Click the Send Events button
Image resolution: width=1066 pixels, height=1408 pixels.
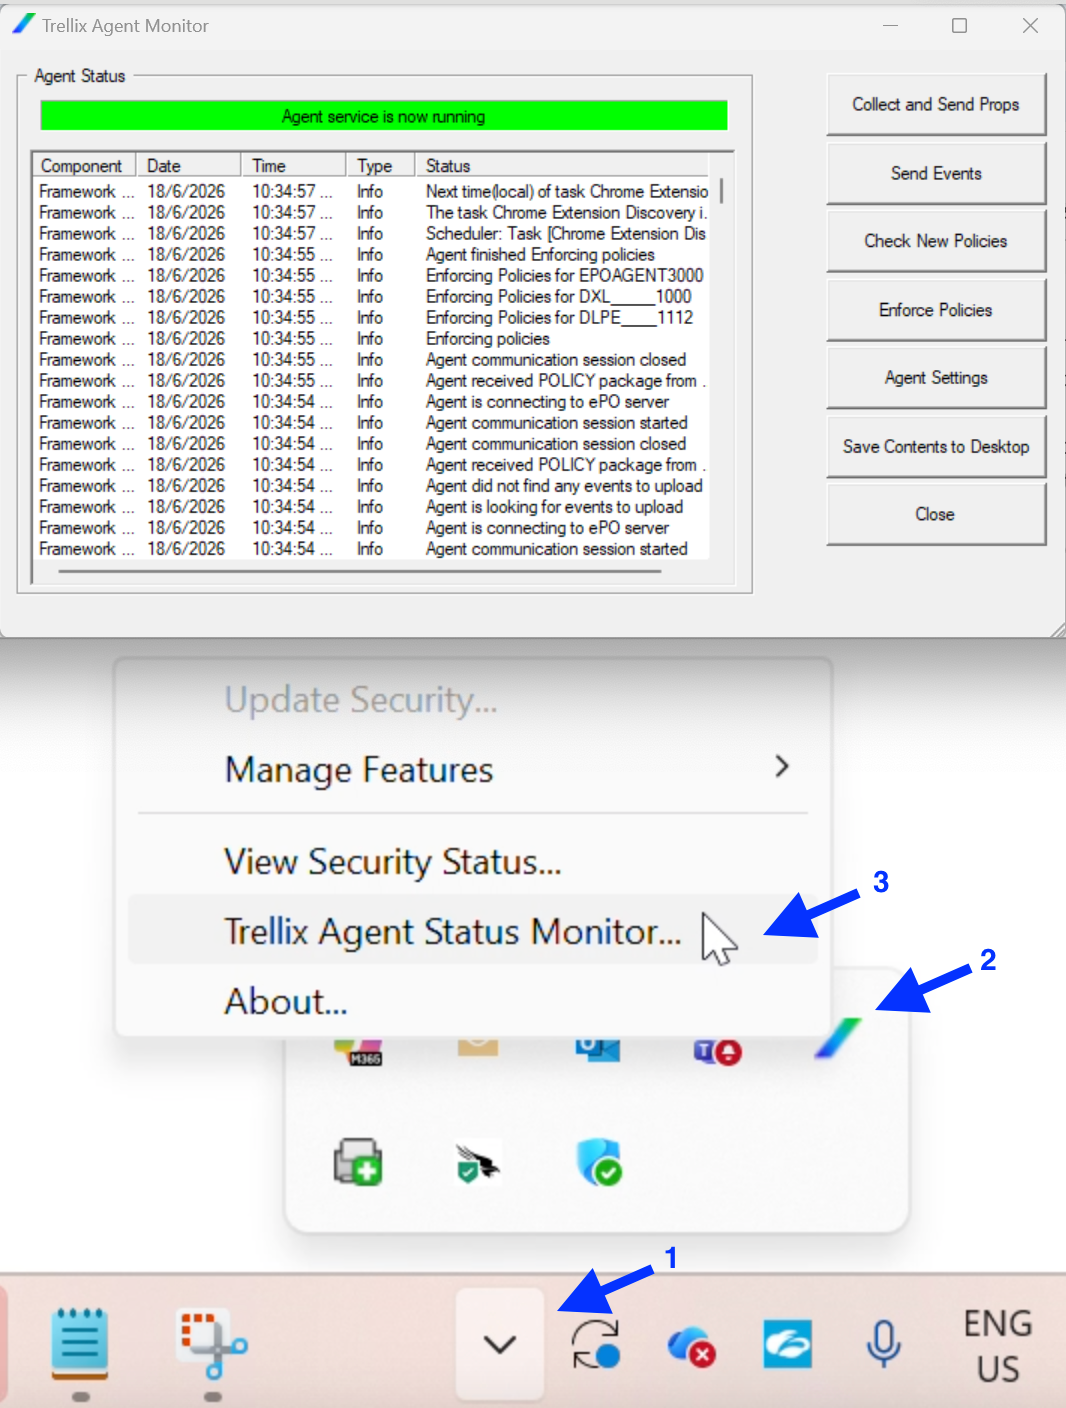coord(936,173)
